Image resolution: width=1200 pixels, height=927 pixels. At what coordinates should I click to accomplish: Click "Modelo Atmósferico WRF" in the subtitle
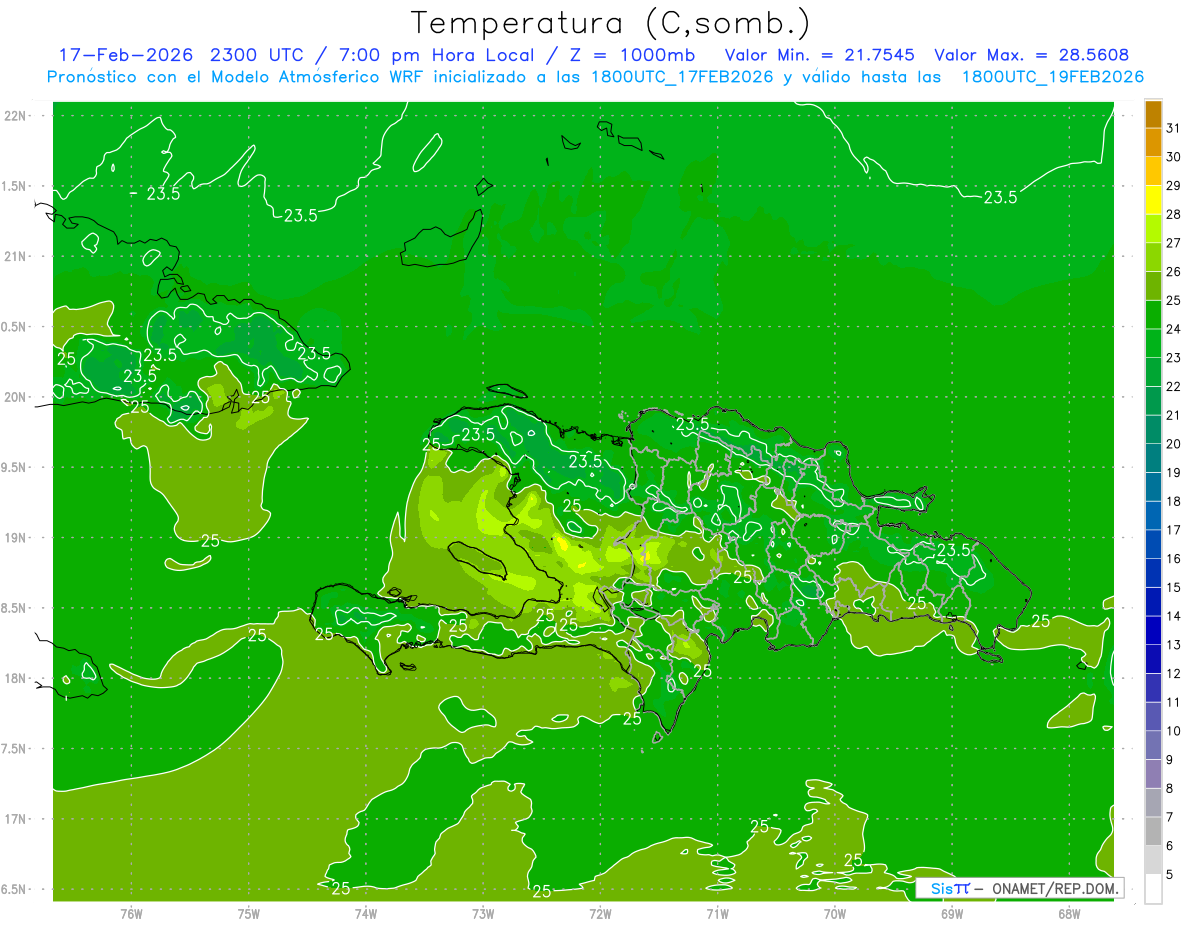click(x=303, y=77)
